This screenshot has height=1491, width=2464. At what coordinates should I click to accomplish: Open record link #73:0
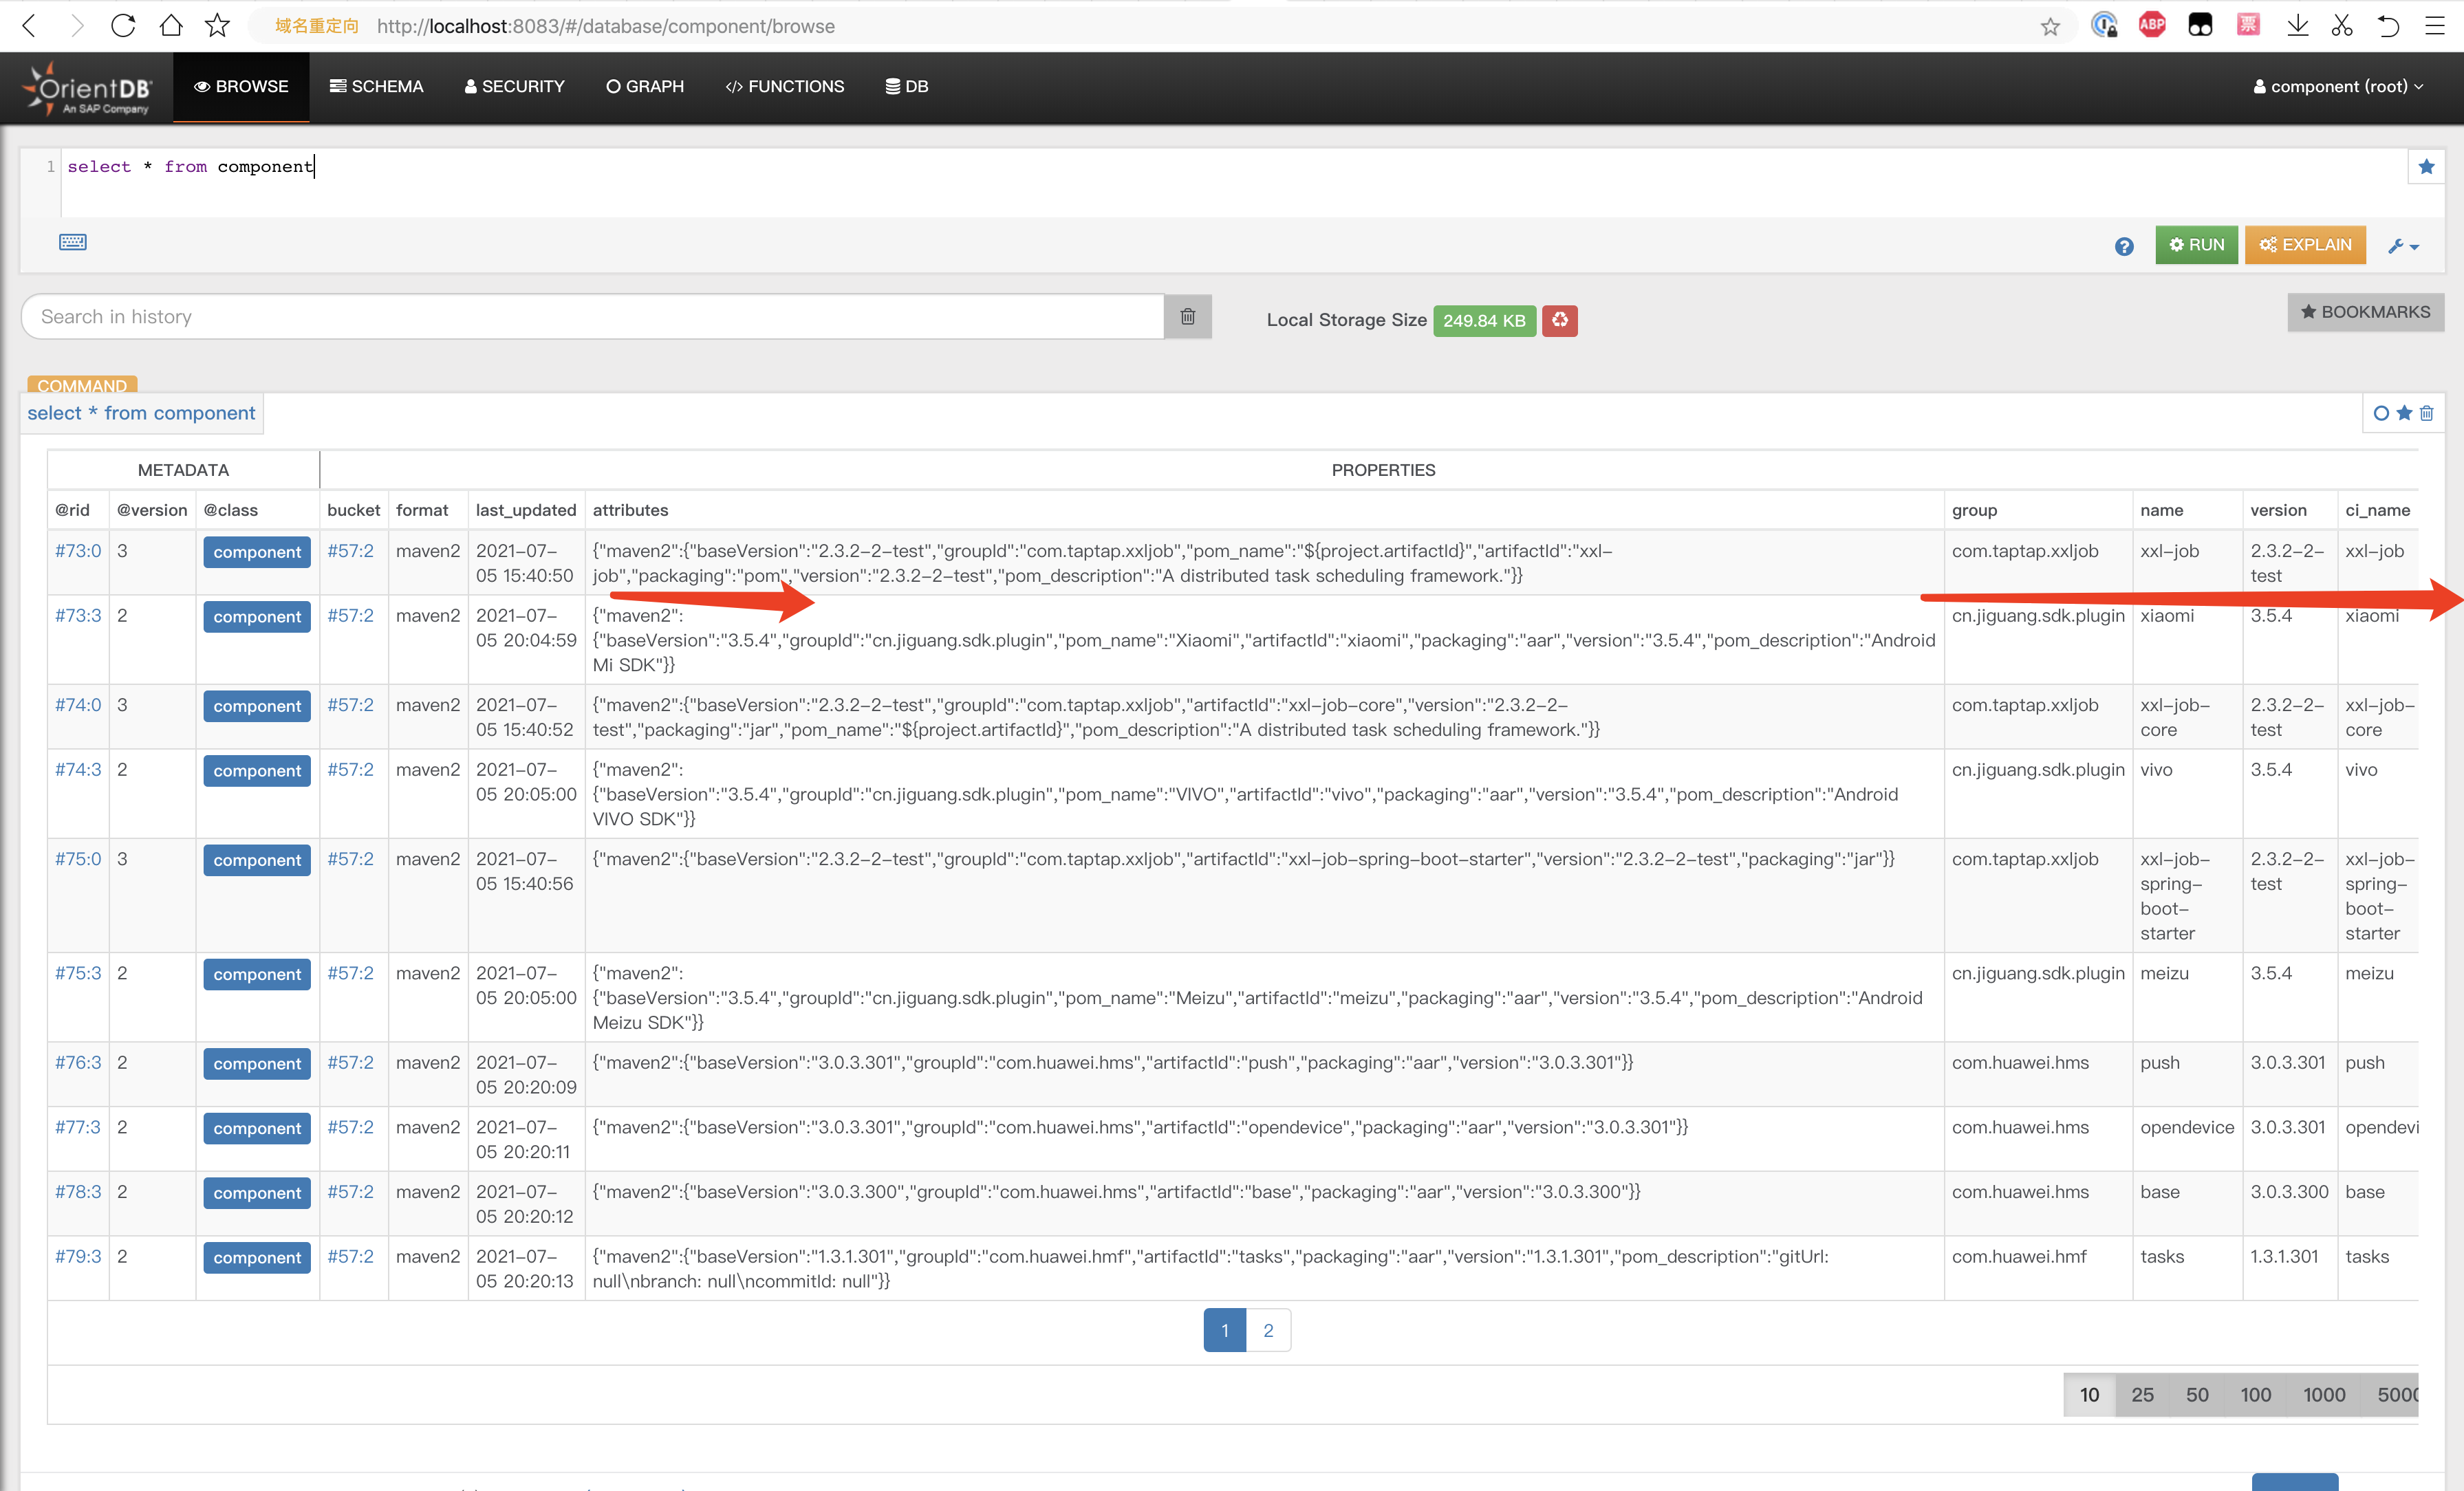78,551
